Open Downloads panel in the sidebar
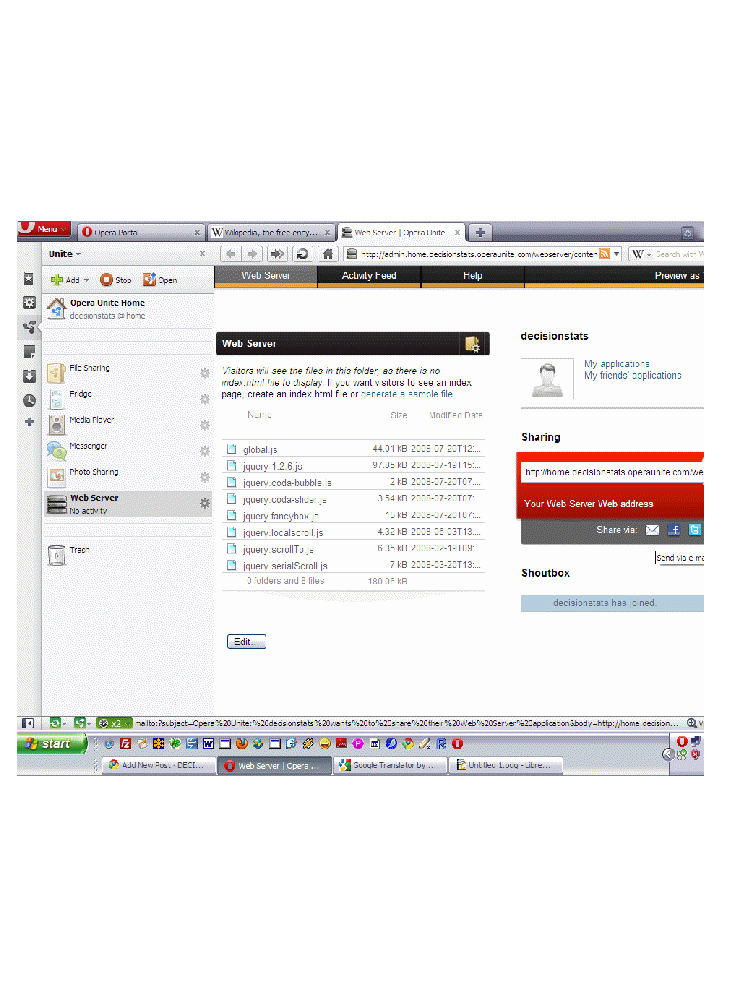741x981 pixels. pyautogui.click(x=29, y=376)
